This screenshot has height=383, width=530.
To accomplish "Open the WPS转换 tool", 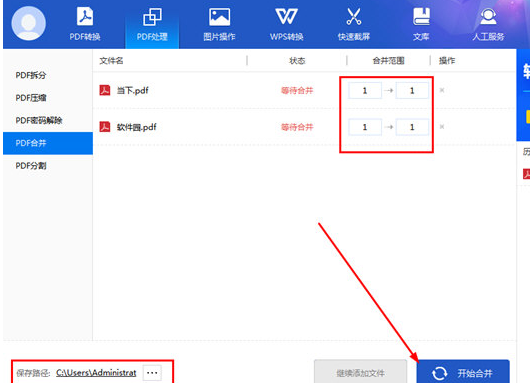I will pyautogui.click(x=286, y=24).
